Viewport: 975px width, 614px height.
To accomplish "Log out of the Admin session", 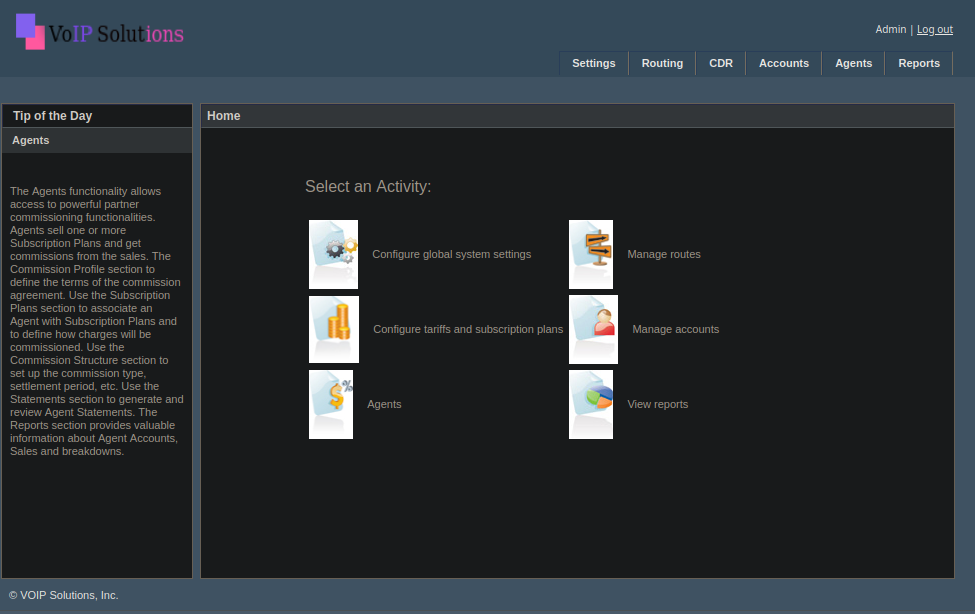I will 934,30.
